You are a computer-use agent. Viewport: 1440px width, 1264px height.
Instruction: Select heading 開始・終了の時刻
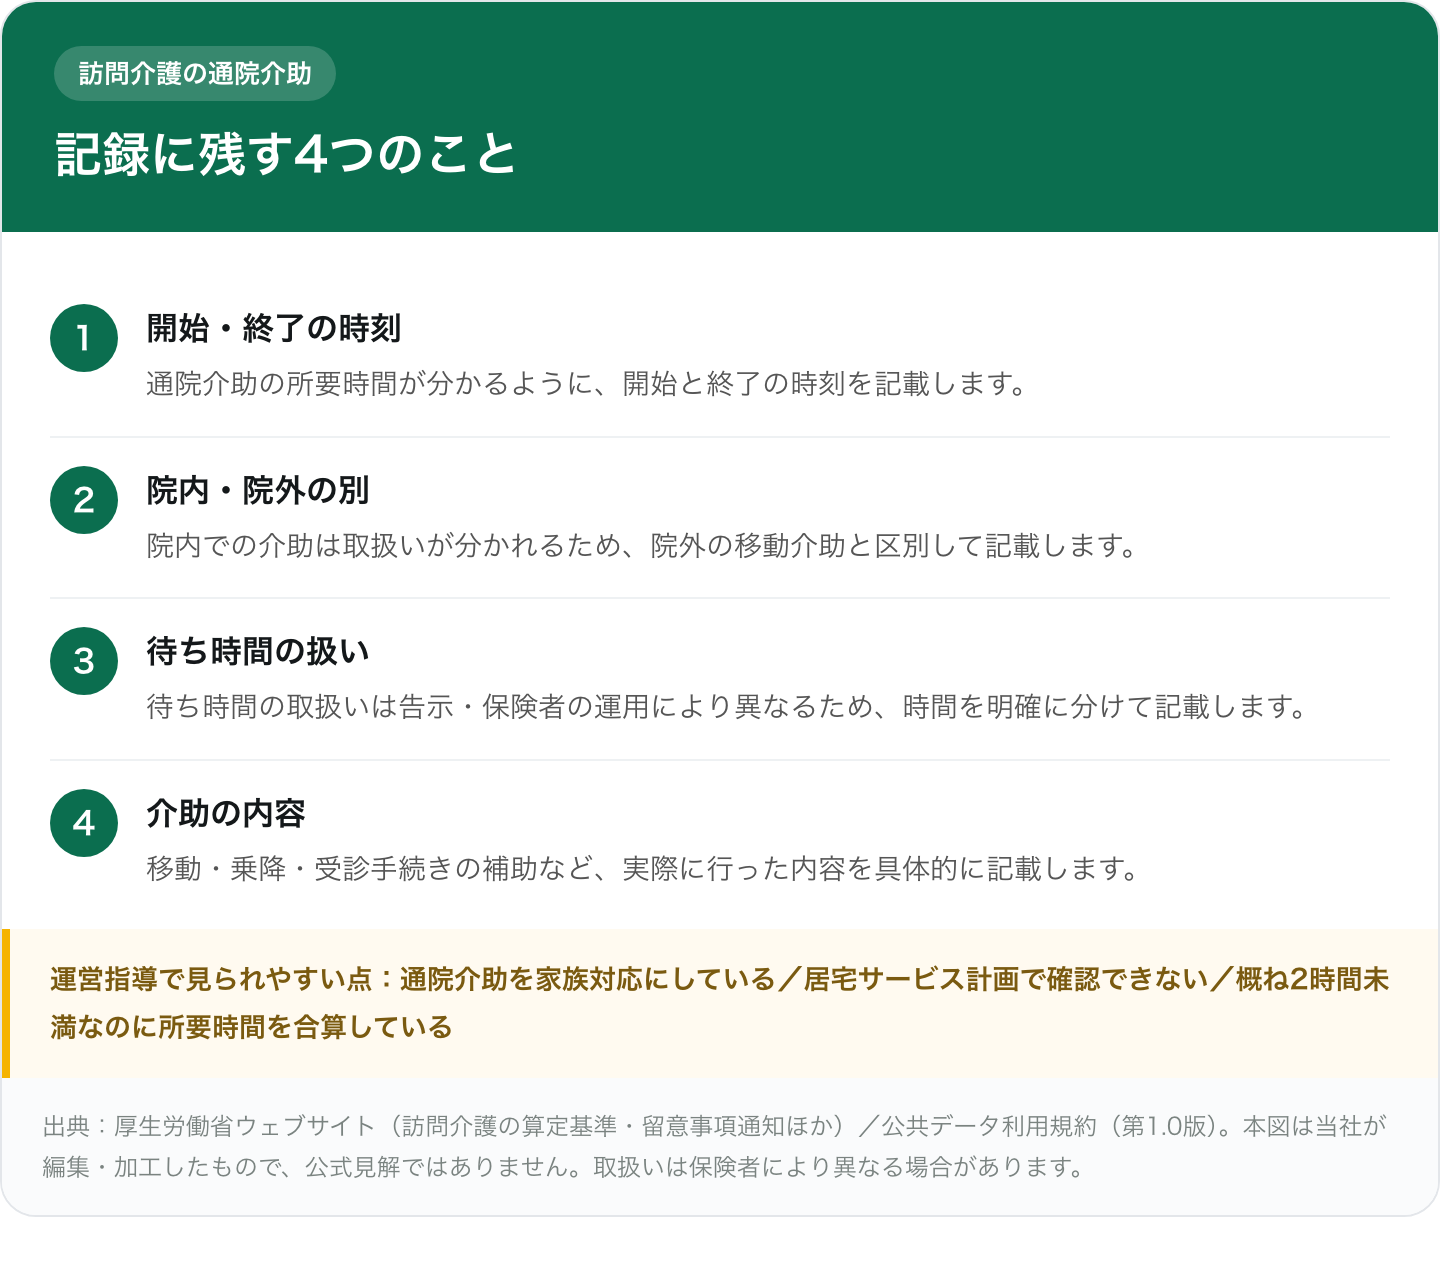[274, 328]
